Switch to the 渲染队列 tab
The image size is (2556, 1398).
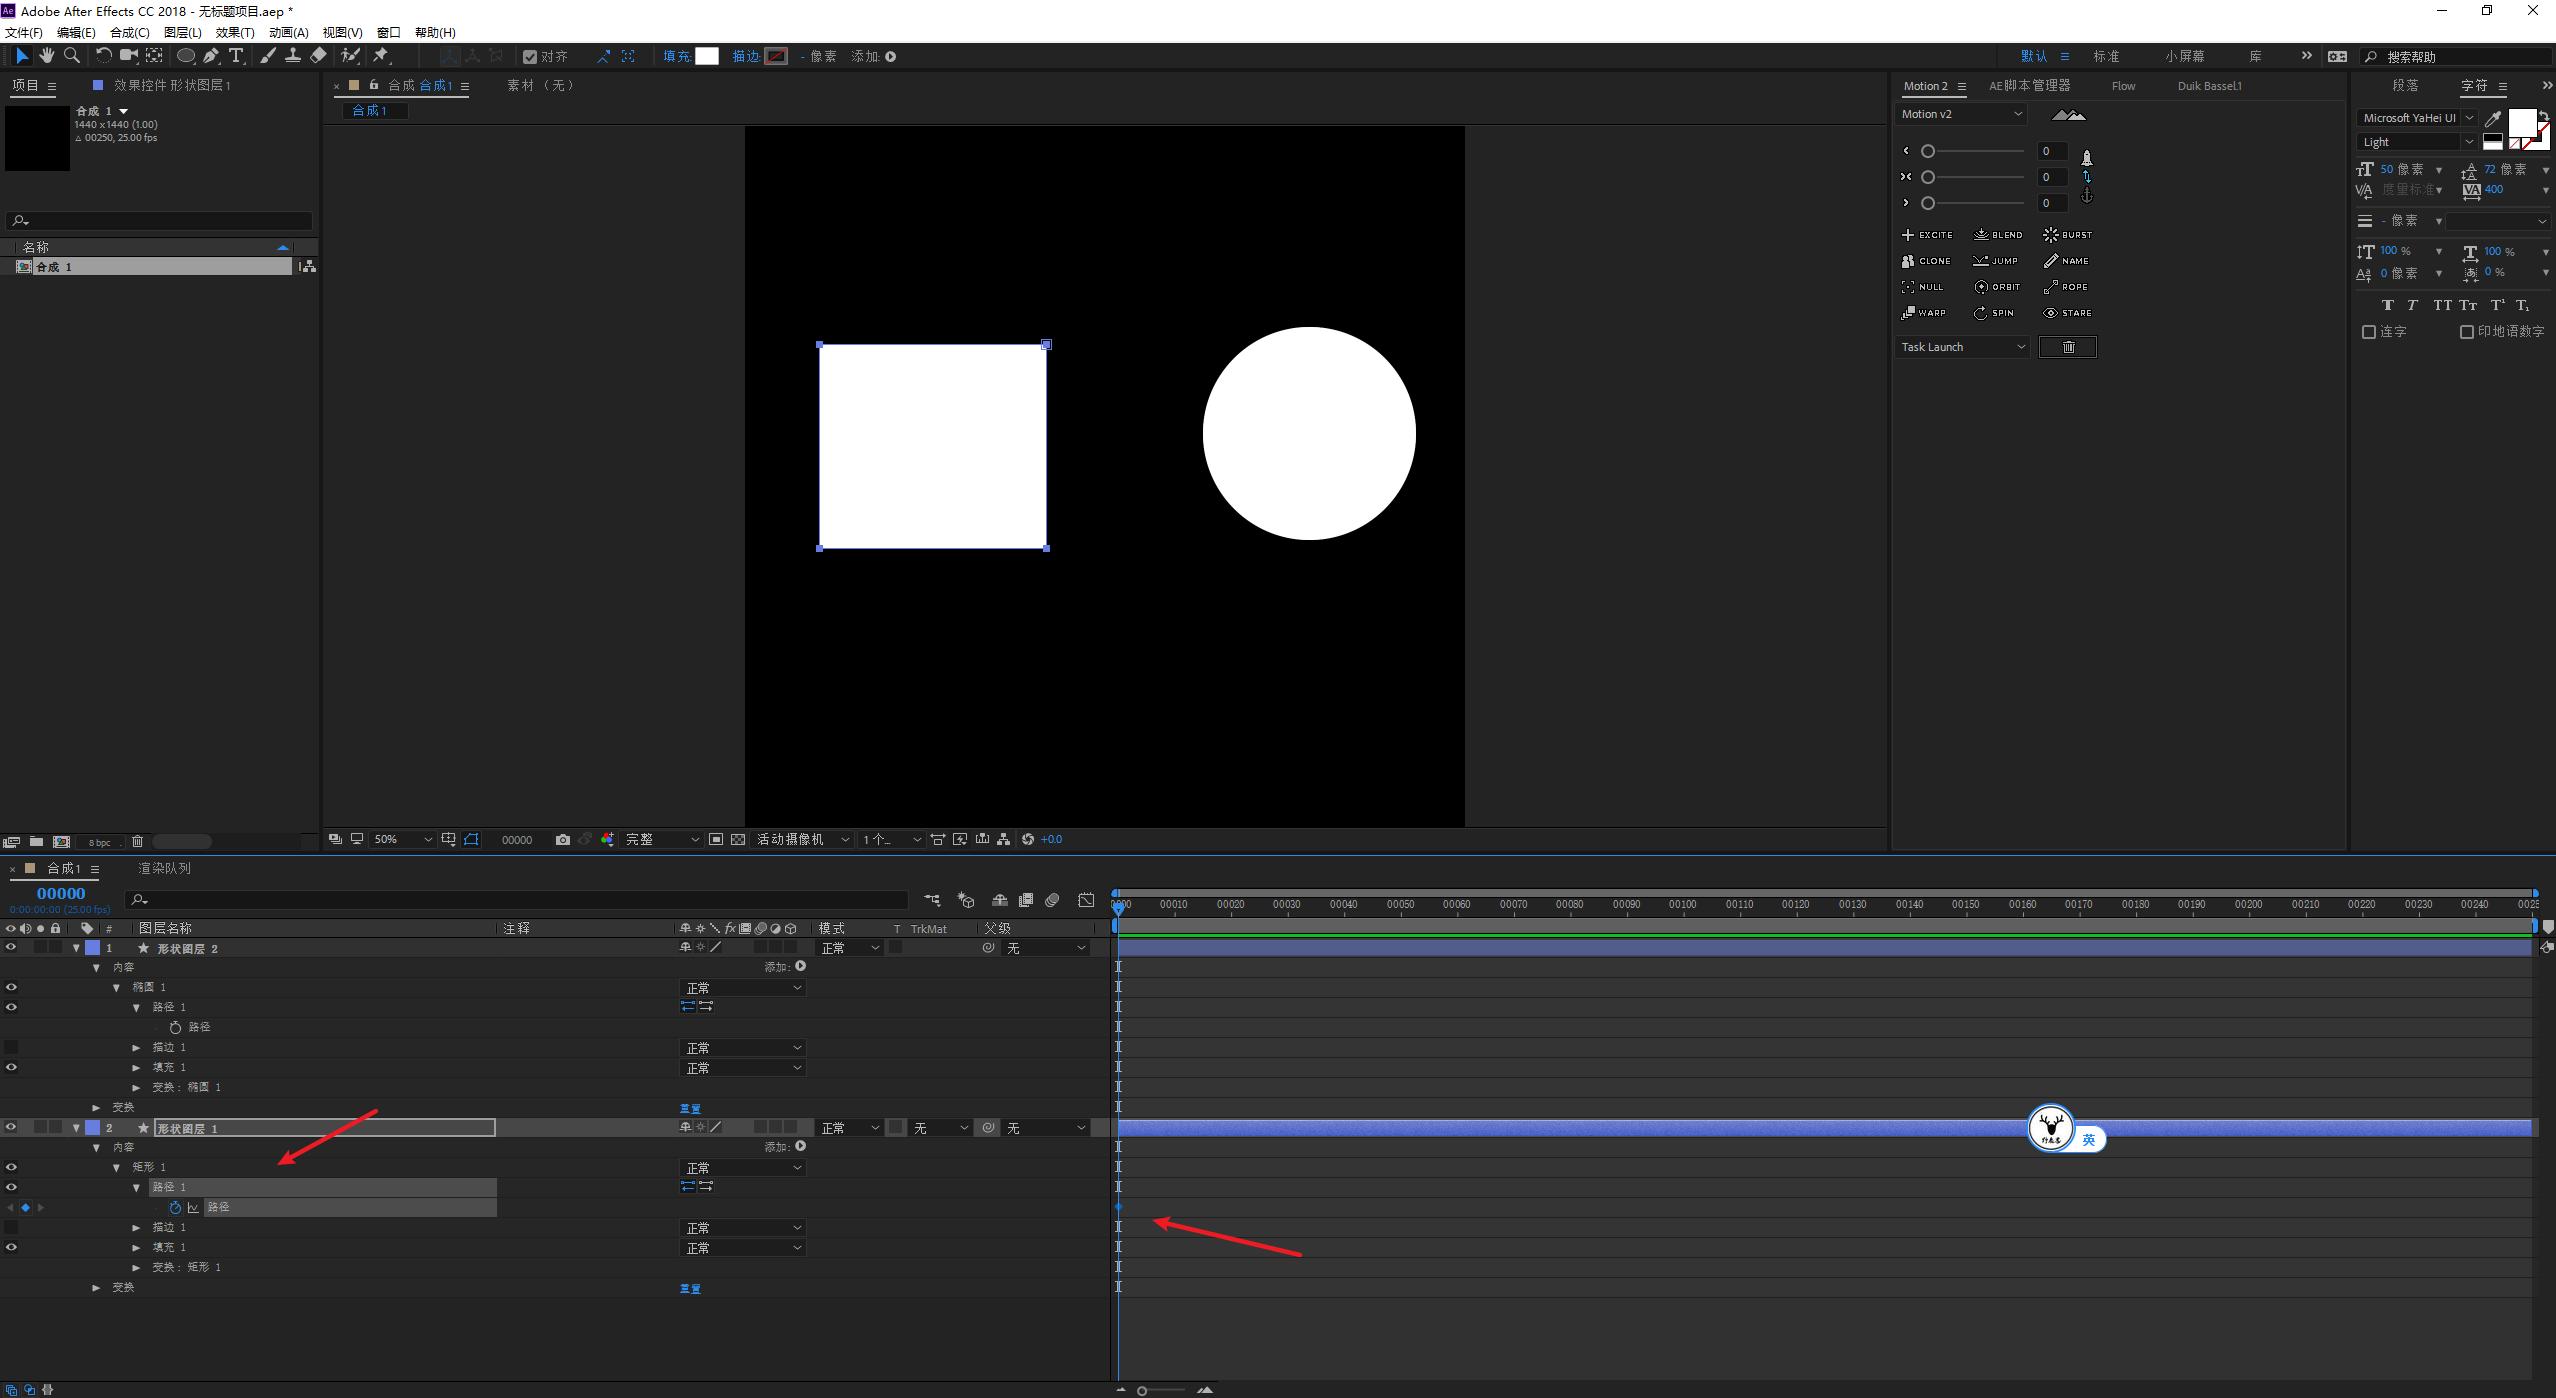[x=164, y=868]
